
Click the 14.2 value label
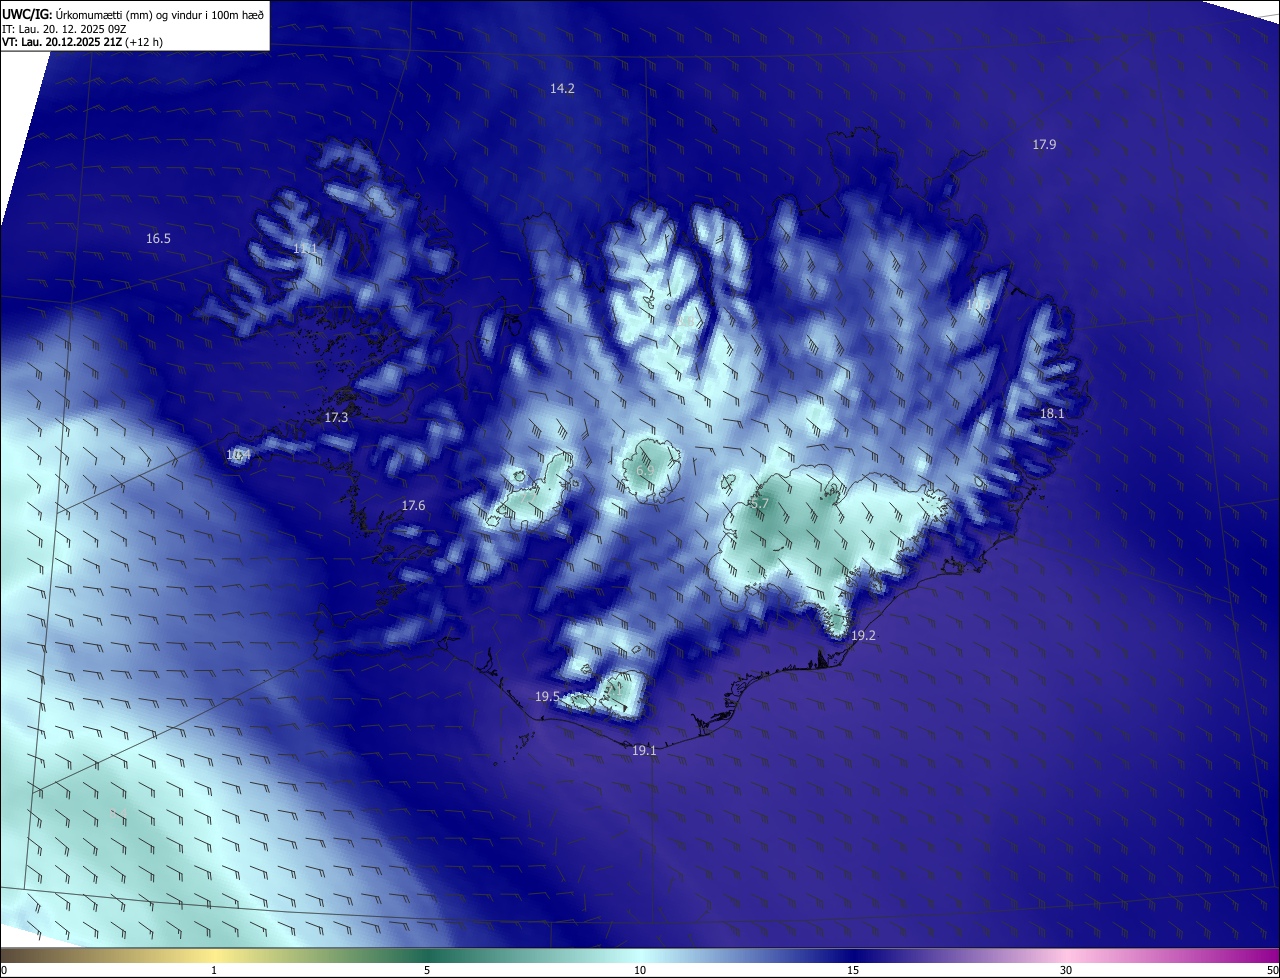click(562, 88)
